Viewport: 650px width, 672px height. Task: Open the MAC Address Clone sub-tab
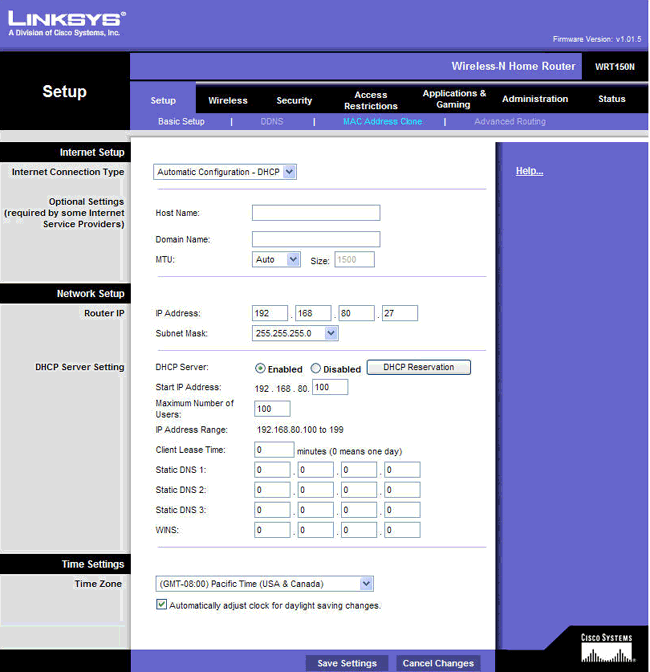click(382, 122)
